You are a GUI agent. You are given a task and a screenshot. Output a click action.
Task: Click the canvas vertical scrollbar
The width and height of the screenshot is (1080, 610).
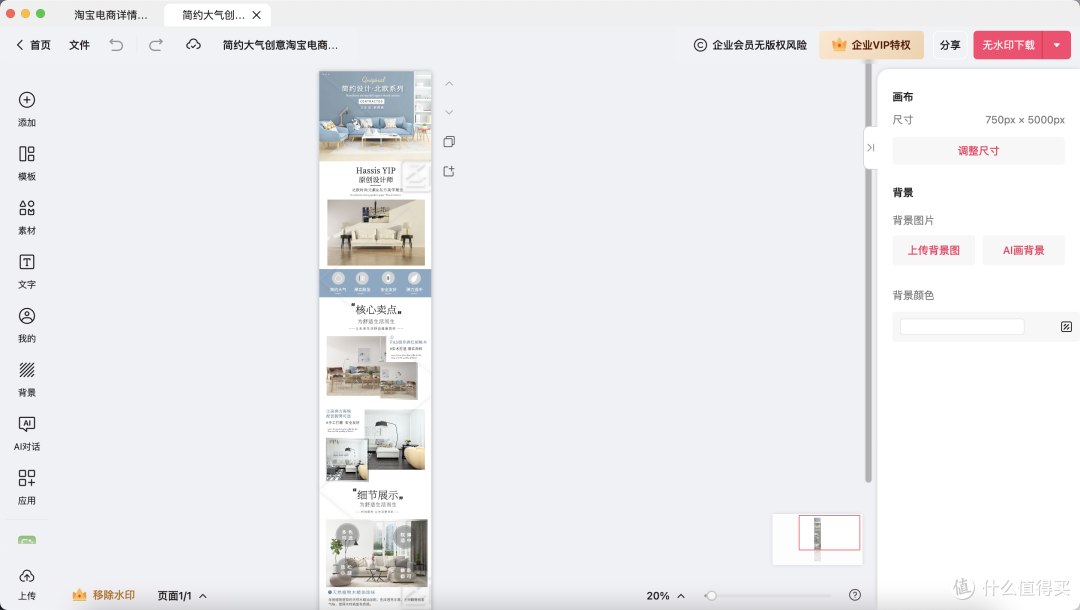868,272
